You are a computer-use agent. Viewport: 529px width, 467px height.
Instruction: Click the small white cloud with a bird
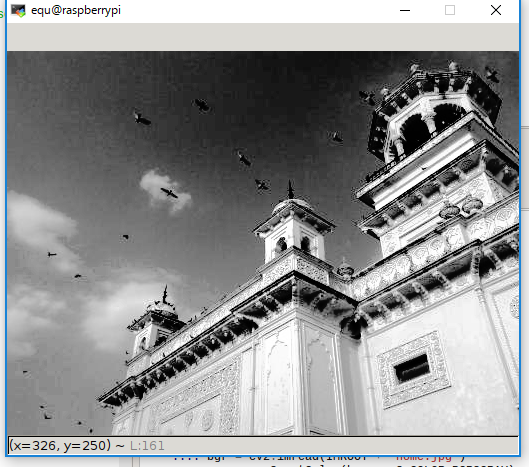(166, 191)
